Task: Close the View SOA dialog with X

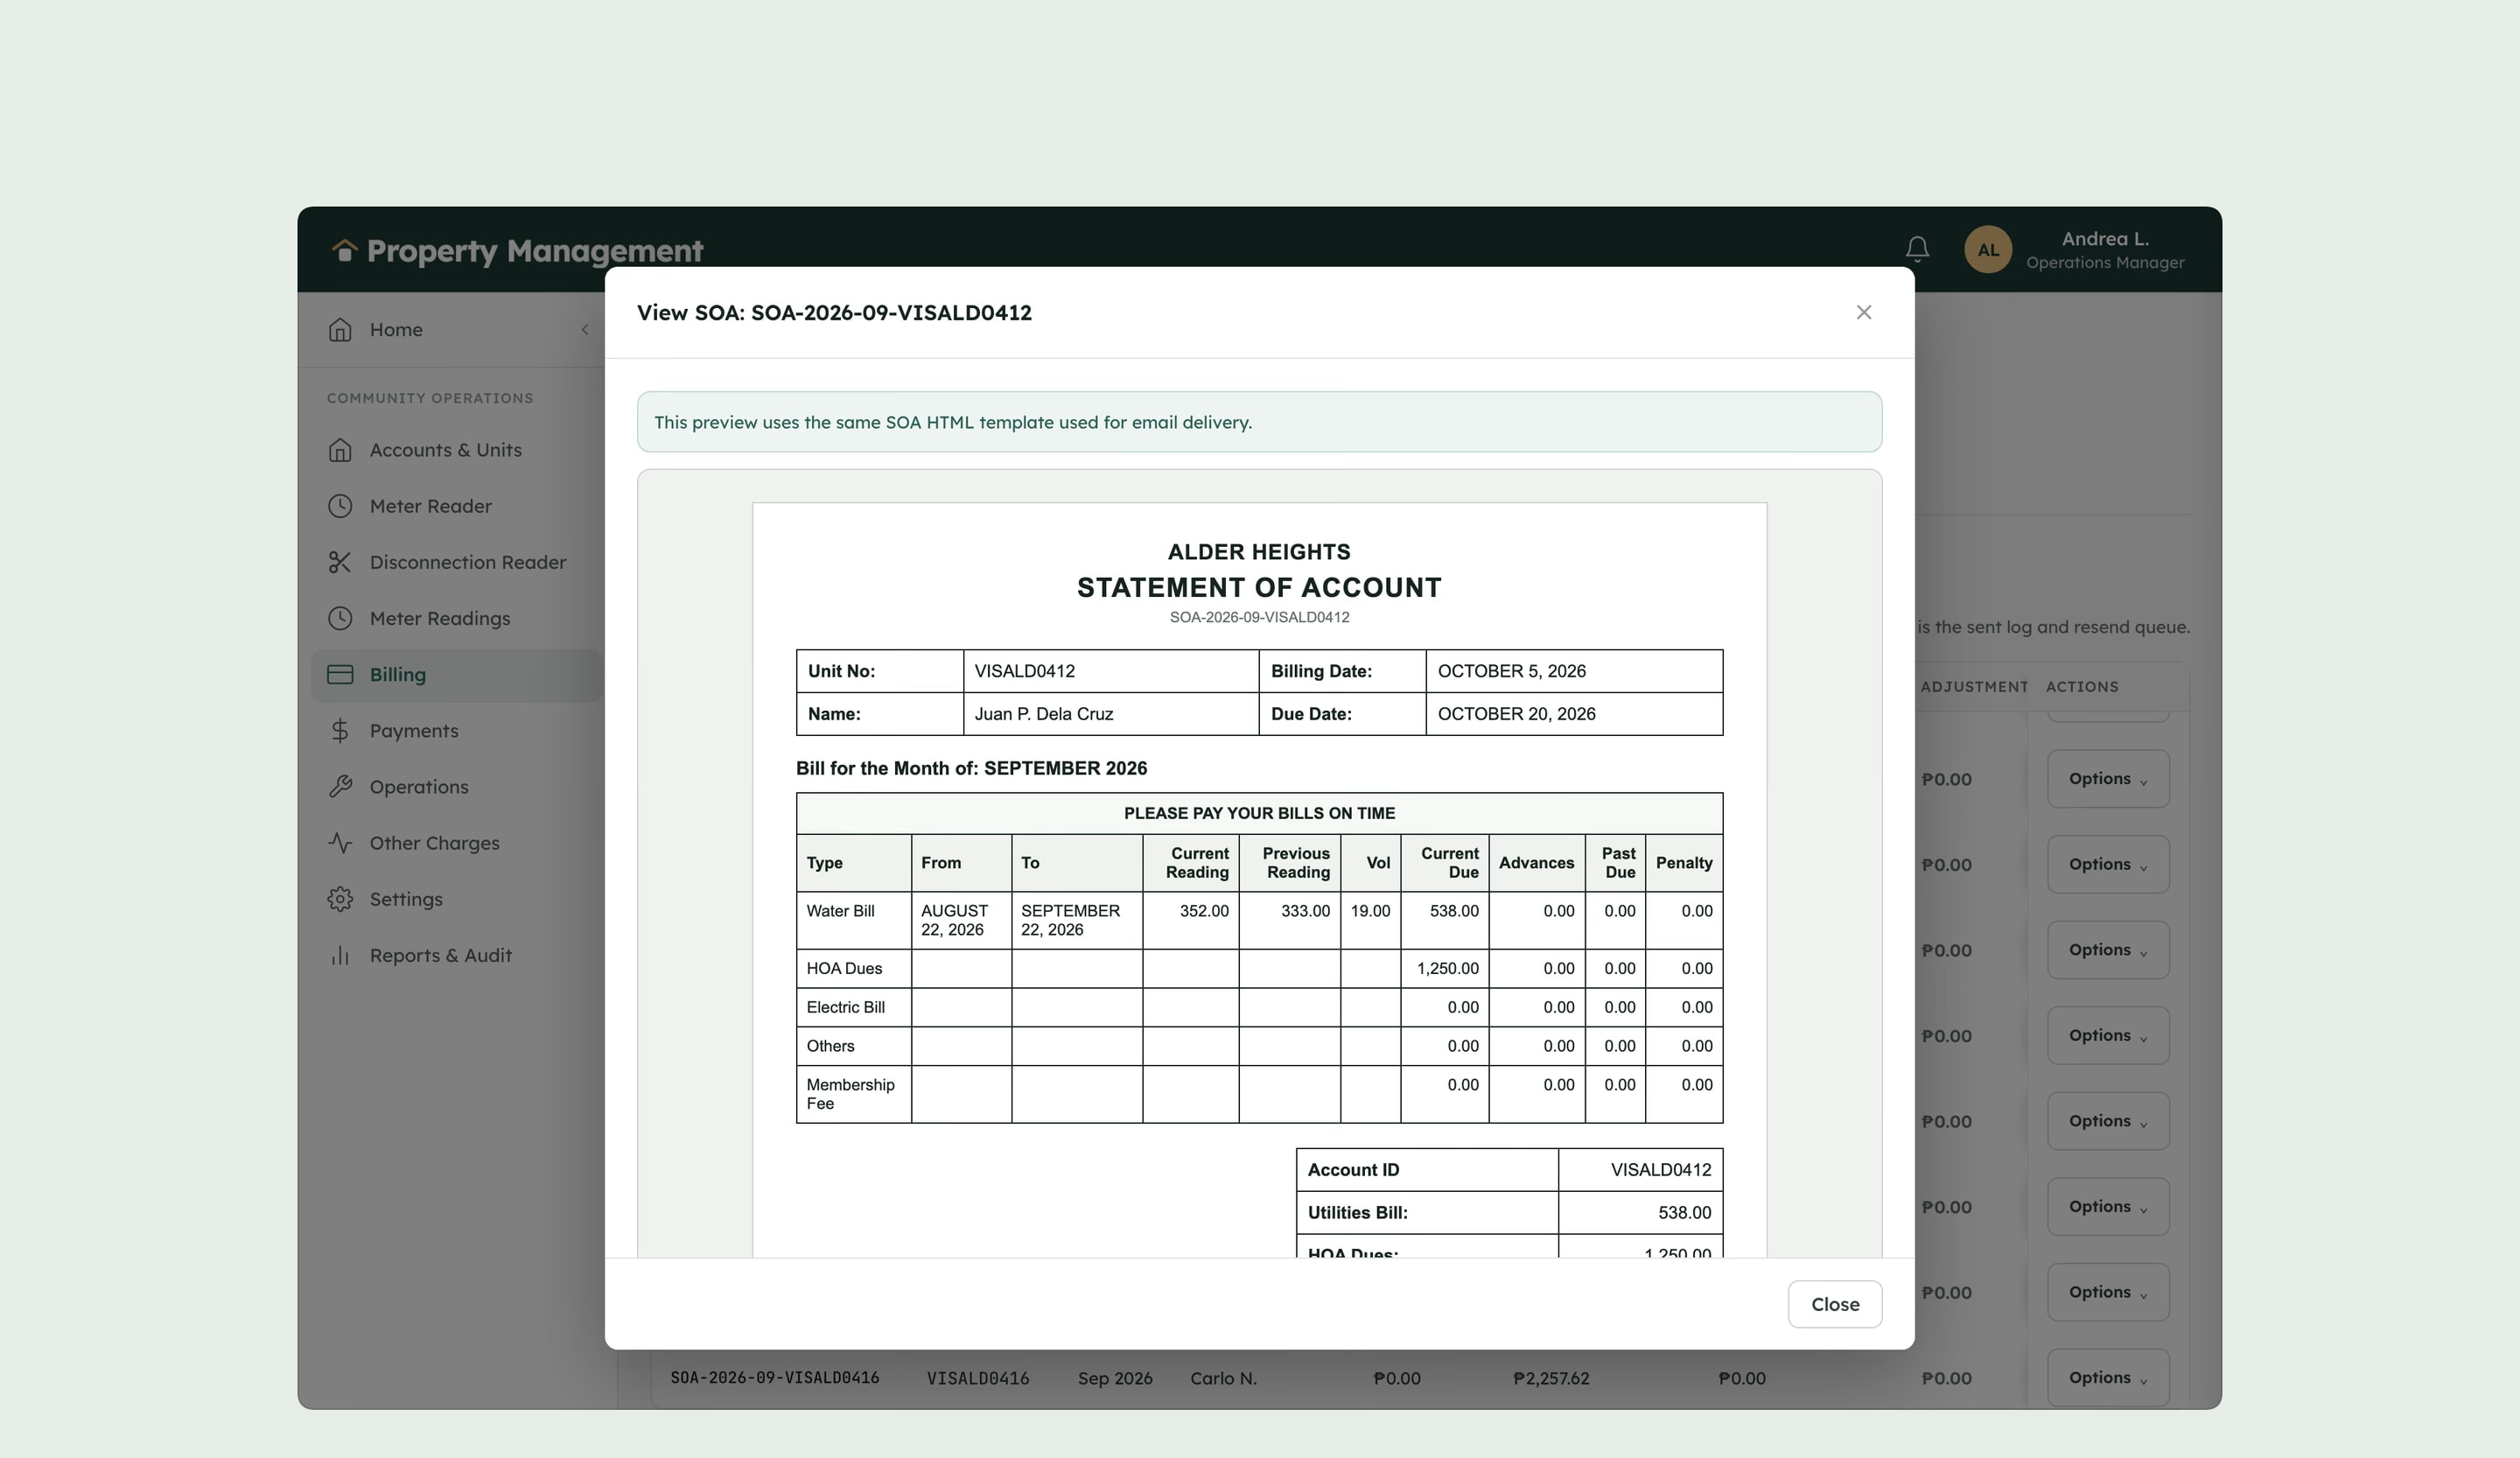Action: [1863, 312]
